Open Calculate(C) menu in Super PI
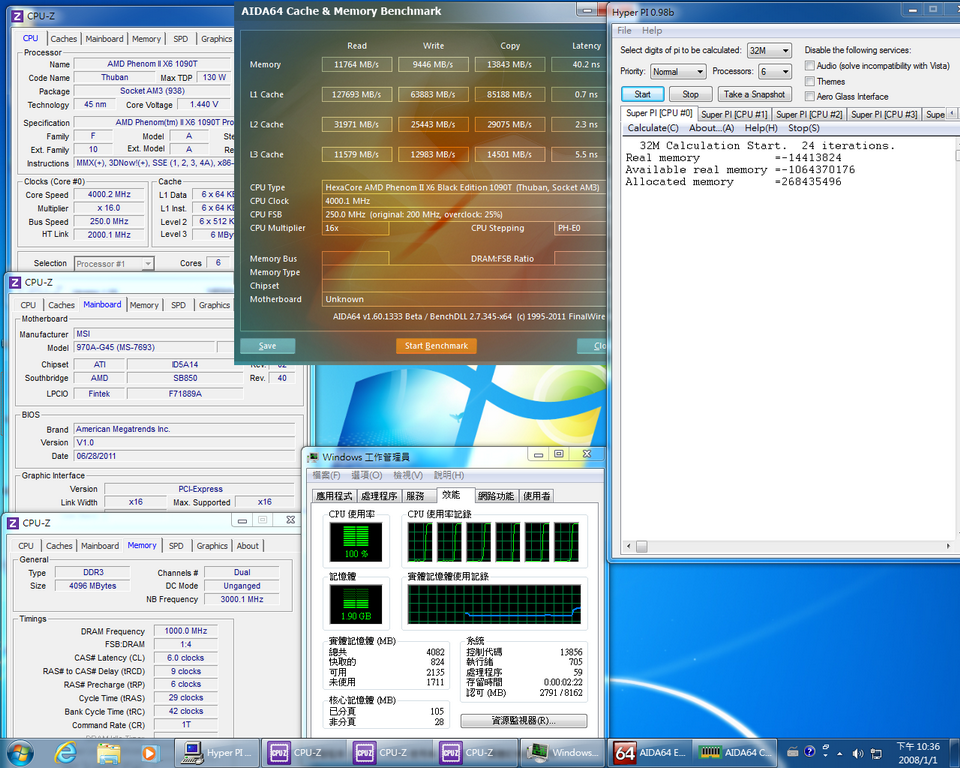Image resolution: width=960 pixels, height=768 pixels. [653, 128]
